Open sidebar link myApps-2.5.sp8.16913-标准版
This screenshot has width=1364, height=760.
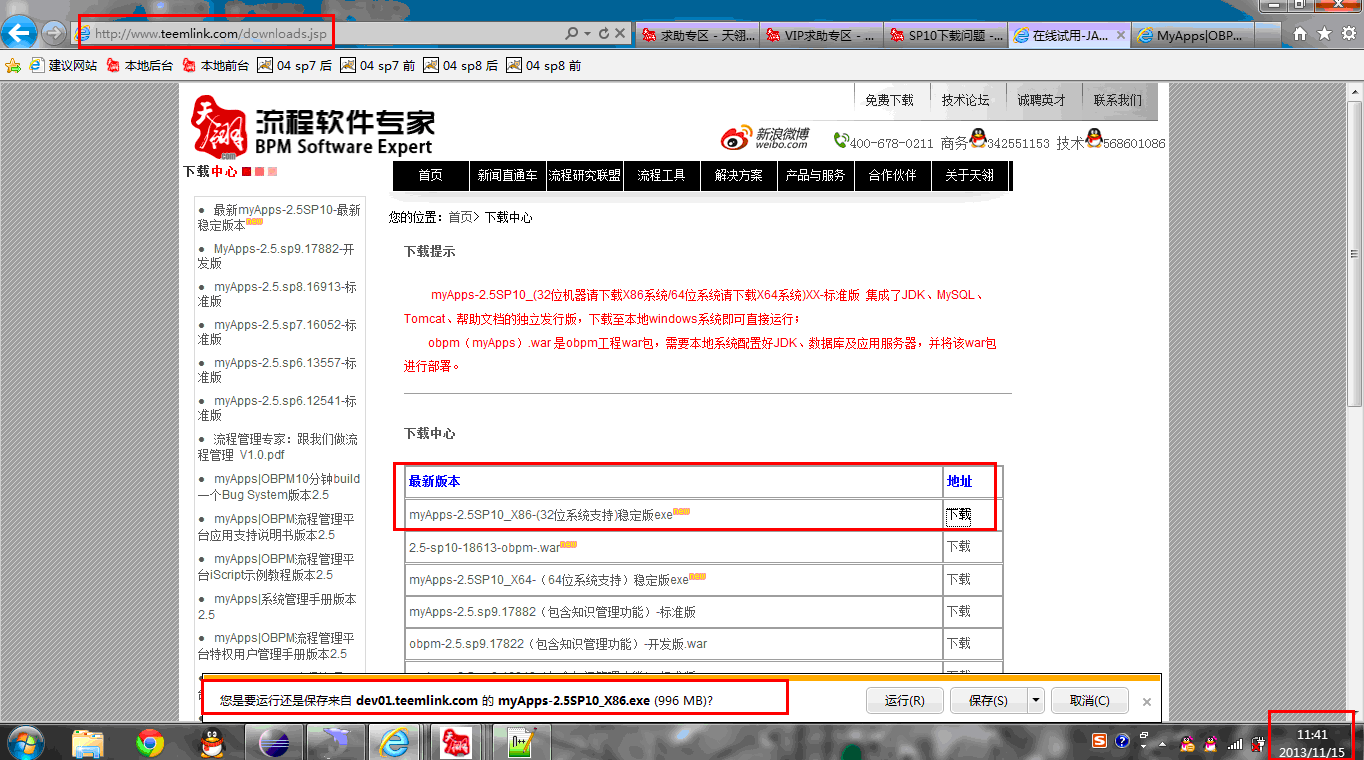click(x=277, y=294)
